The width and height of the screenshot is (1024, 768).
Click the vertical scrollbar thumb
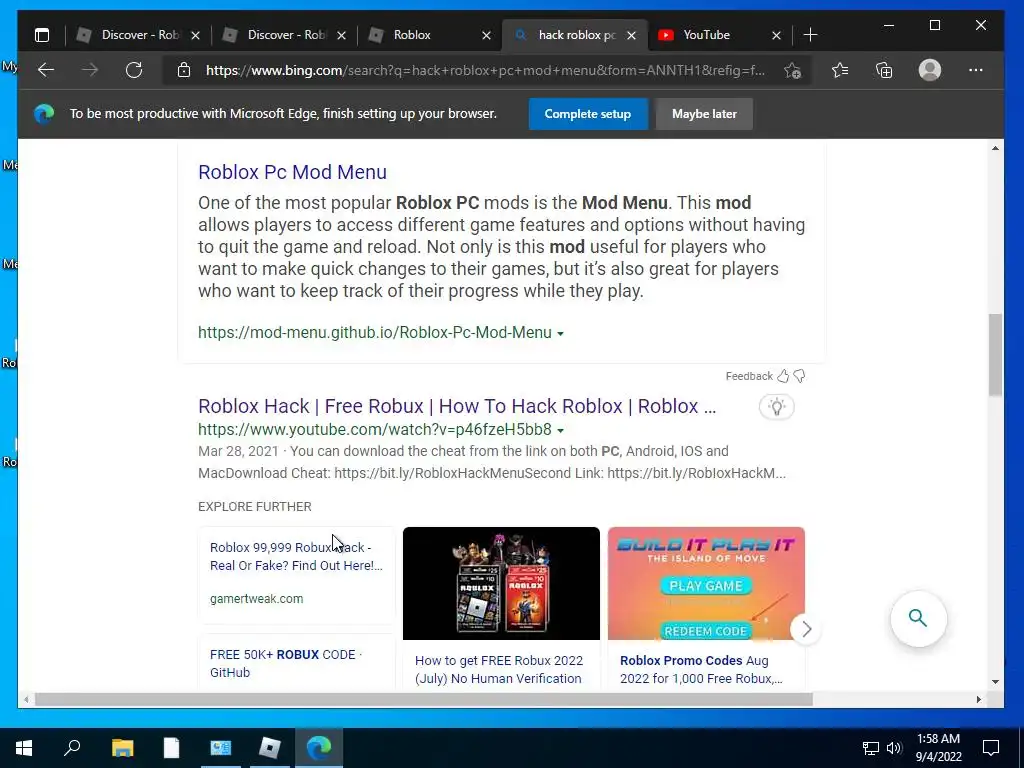pos(995,355)
